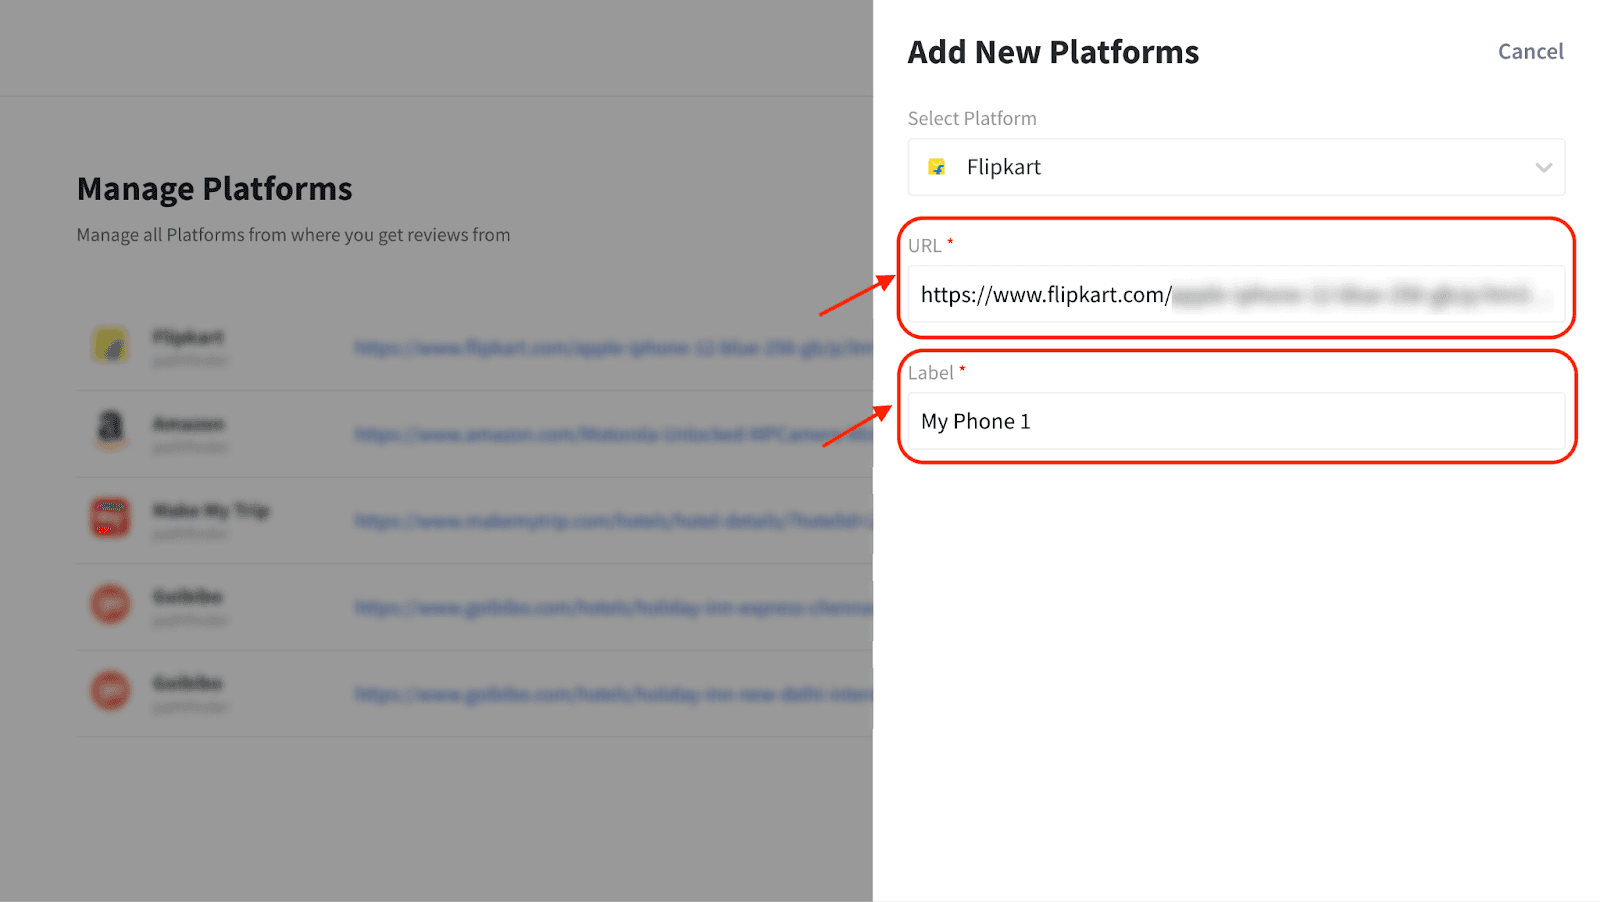
Task: Click the Flipkart name in the platforms list
Action: 188,337
